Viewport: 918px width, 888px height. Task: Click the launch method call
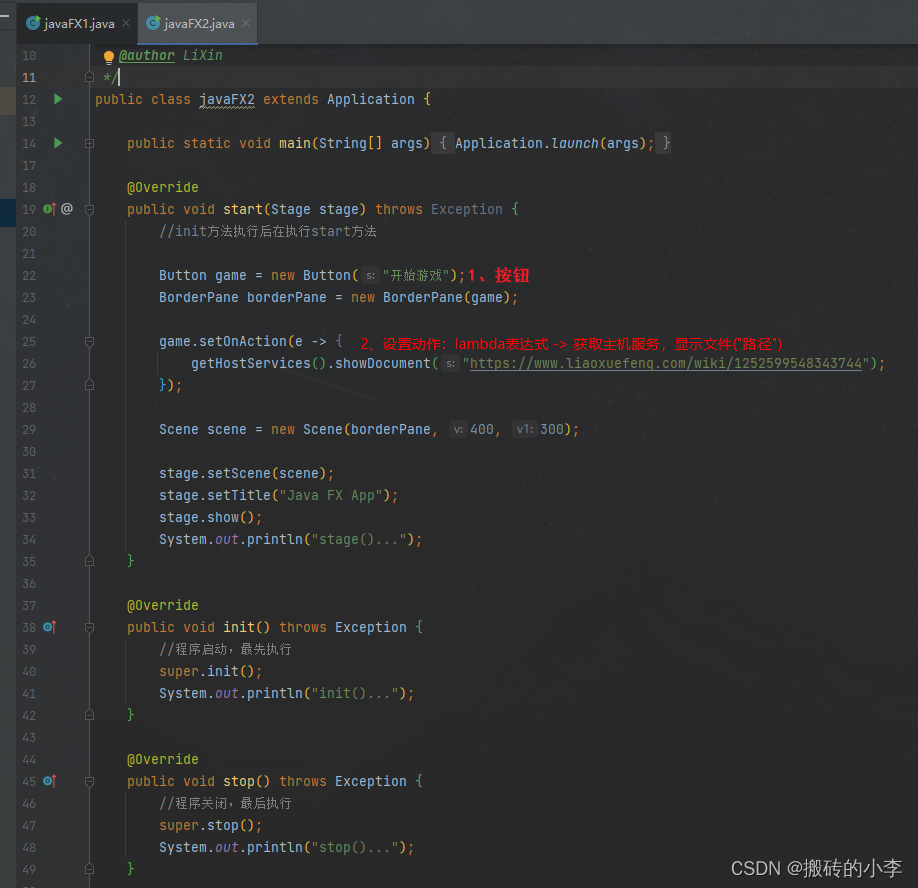pyautogui.click(x=574, y=143)
